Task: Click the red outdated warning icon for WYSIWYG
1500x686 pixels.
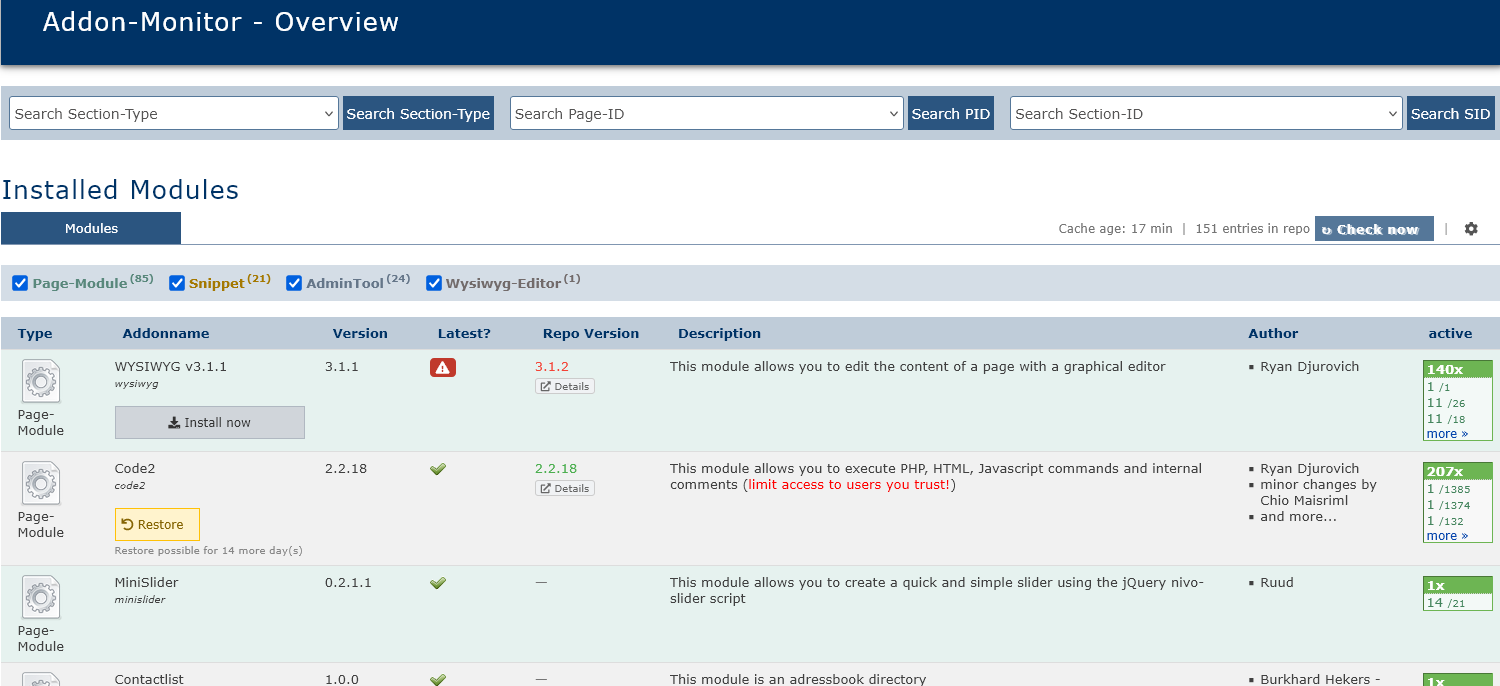Action: [443, 368]
